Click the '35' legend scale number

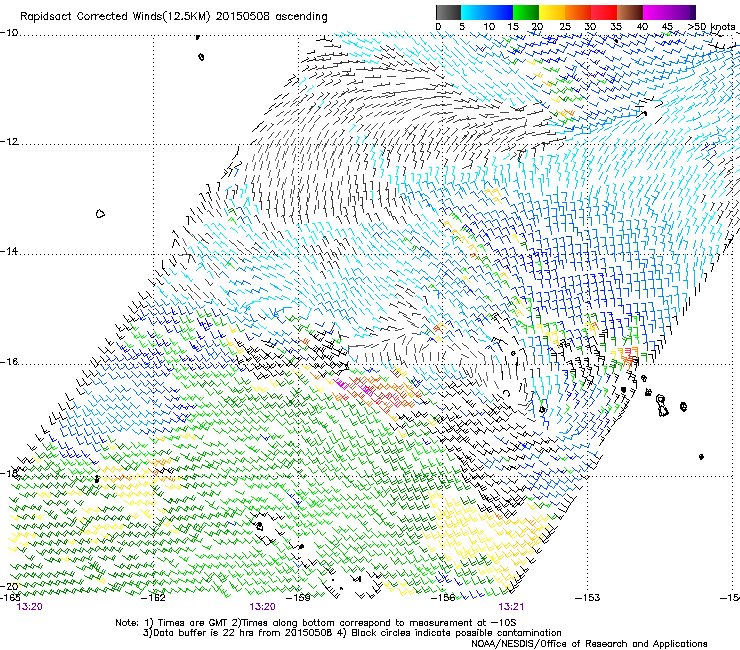616,27
